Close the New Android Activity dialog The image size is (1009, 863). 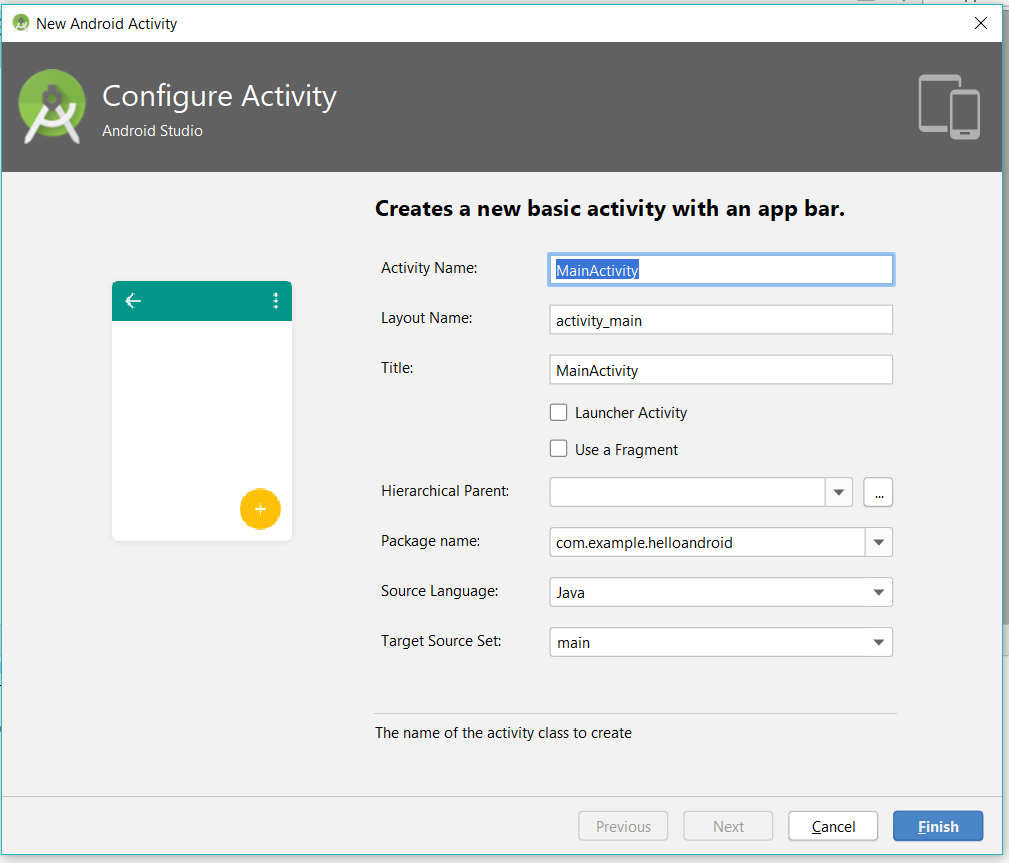tap(981, 23)
